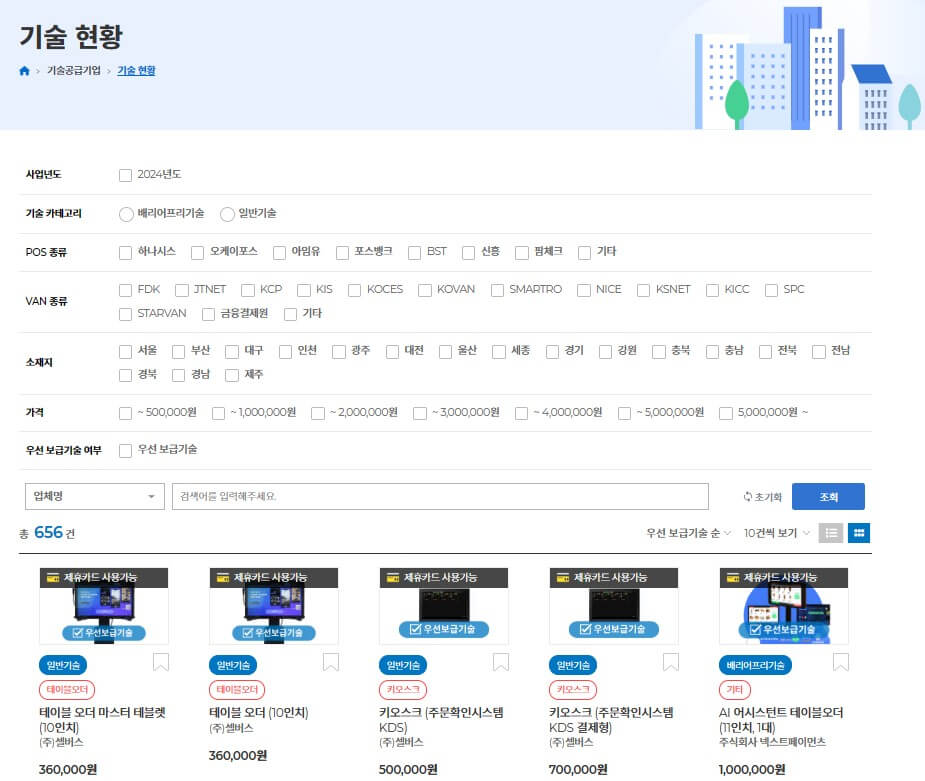Bookmark the second 테이블 오더 (10인치) product
The height and width of the screenshot is (781, 925).
pos(330,661)
